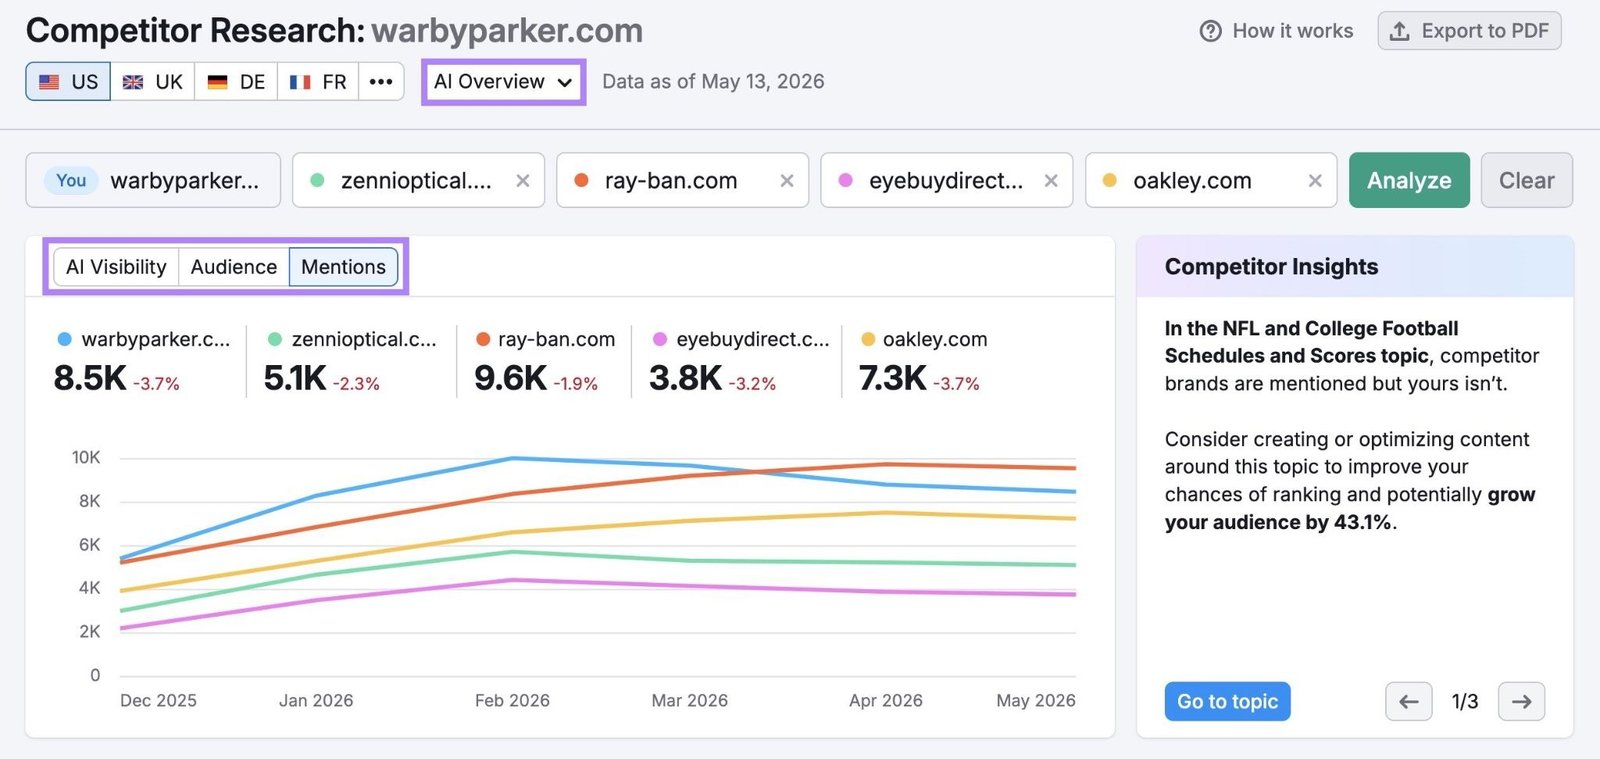Switch to the Audience tab
1600x759 pixels.
[x=234, y=267]
